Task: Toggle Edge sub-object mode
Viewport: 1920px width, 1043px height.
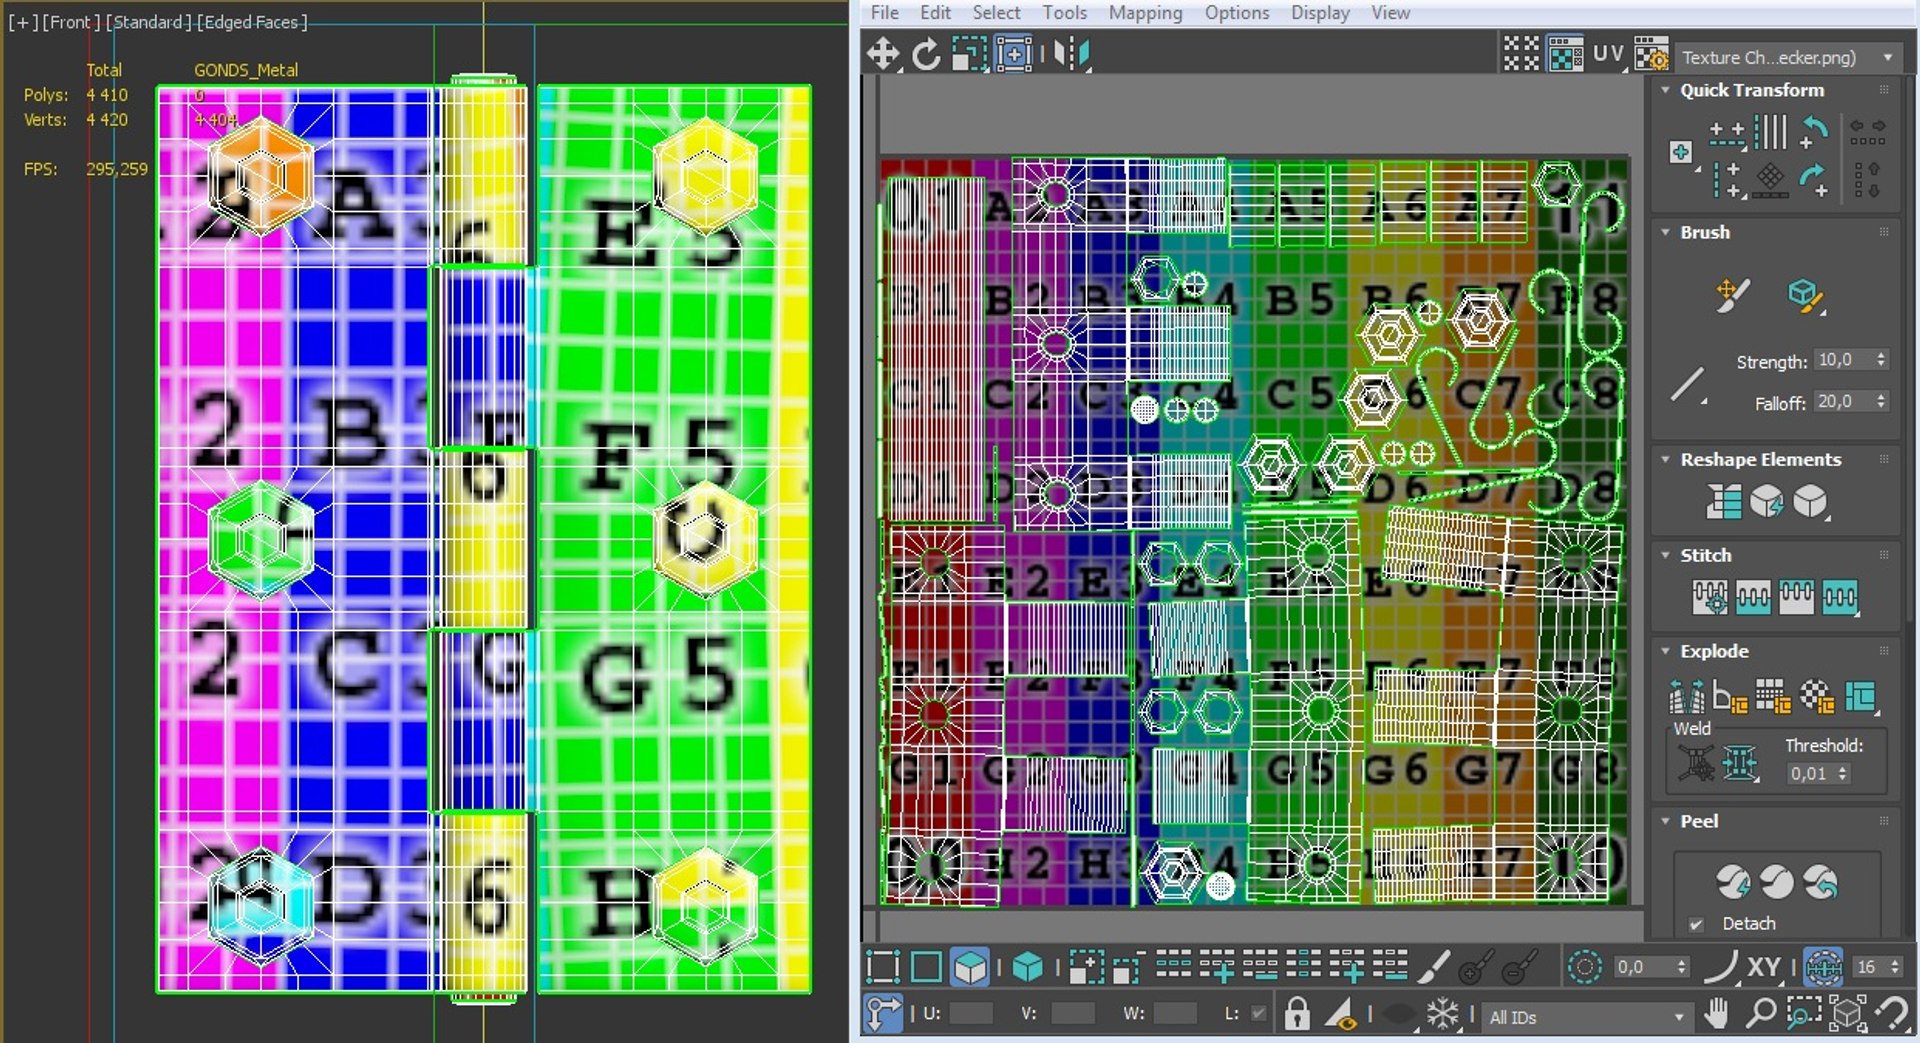Action: [x=926, y=967]
